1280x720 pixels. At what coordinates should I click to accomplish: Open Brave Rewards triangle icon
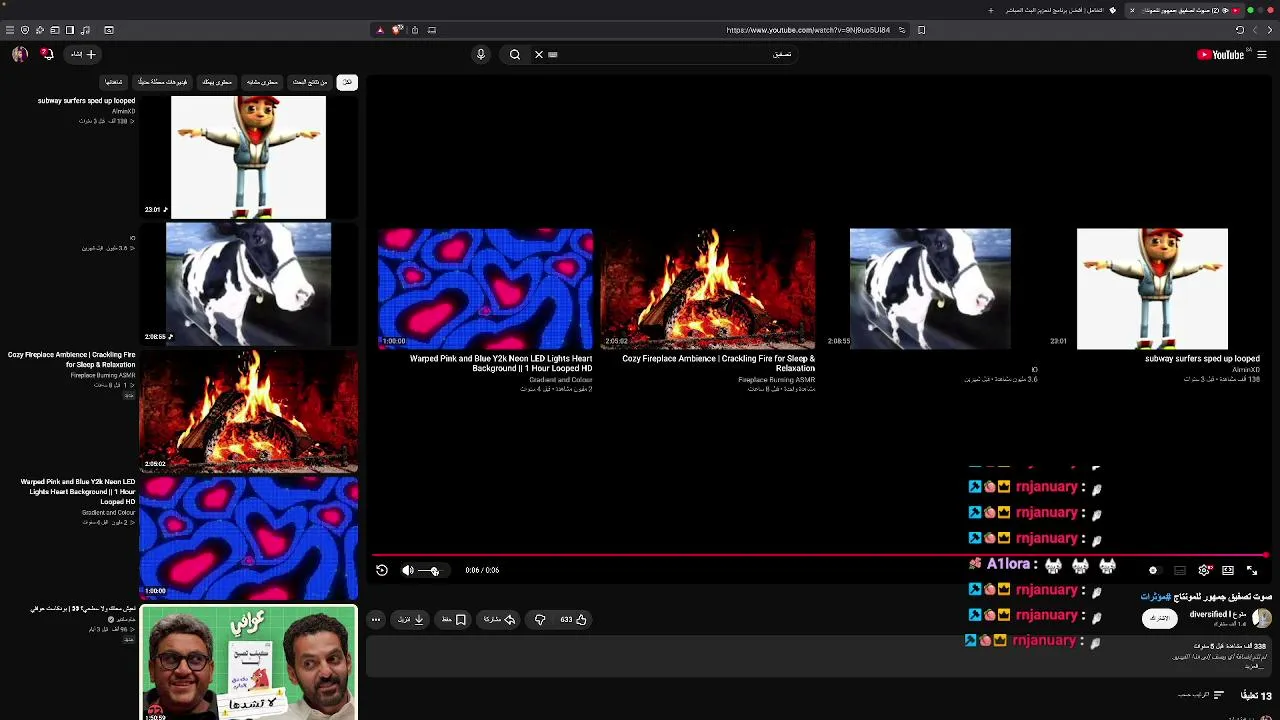(380, 30)
